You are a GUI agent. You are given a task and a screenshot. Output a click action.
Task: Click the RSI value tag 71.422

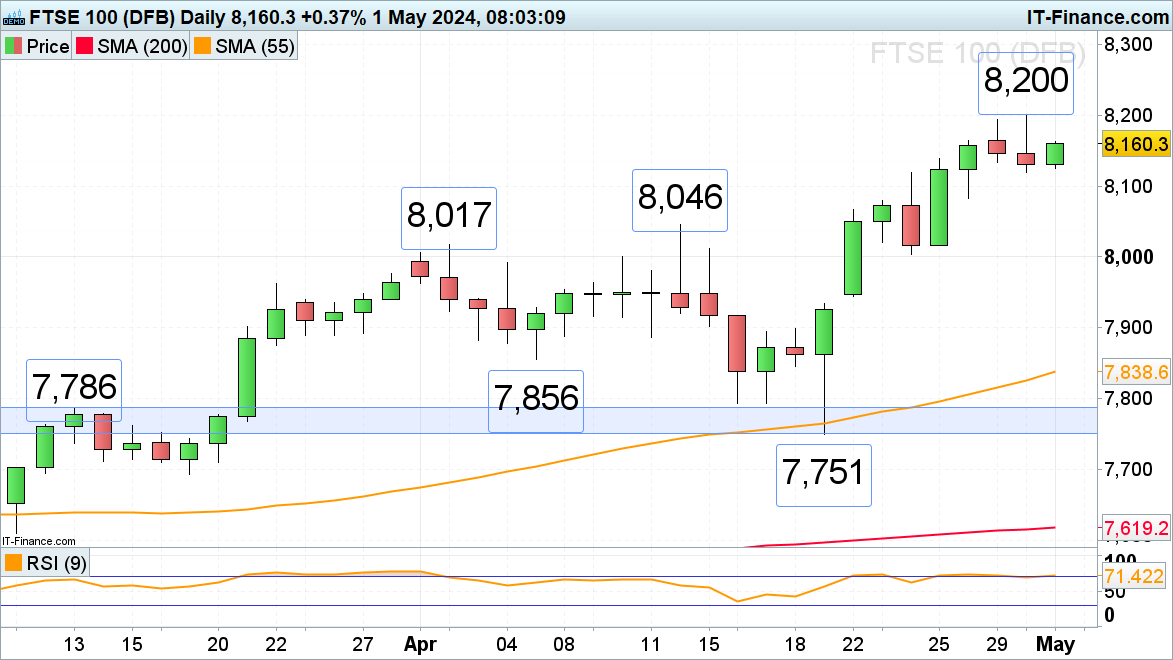[1134, 576]
